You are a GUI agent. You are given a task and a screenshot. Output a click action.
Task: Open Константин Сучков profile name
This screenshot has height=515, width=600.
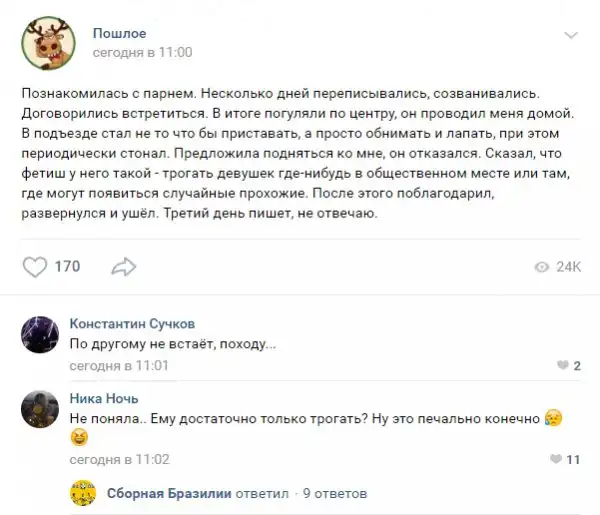pyautogui.click(x=132, y=324)
